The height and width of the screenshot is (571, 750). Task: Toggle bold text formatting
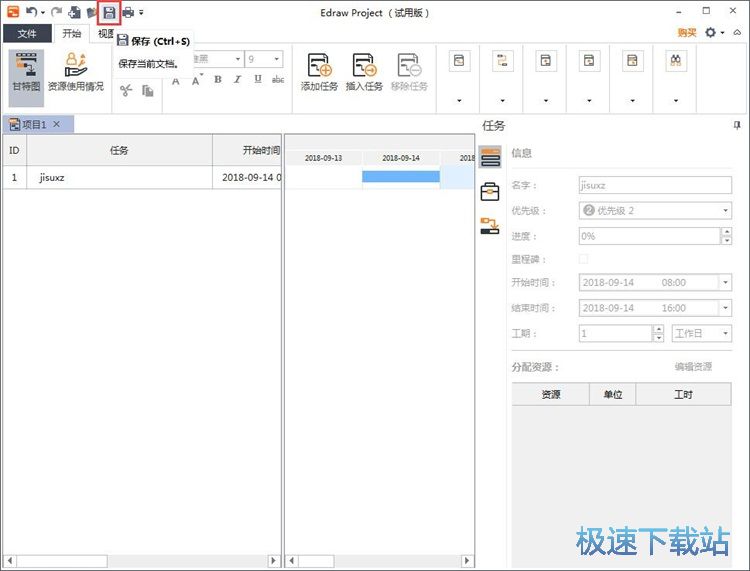[217, 80]
